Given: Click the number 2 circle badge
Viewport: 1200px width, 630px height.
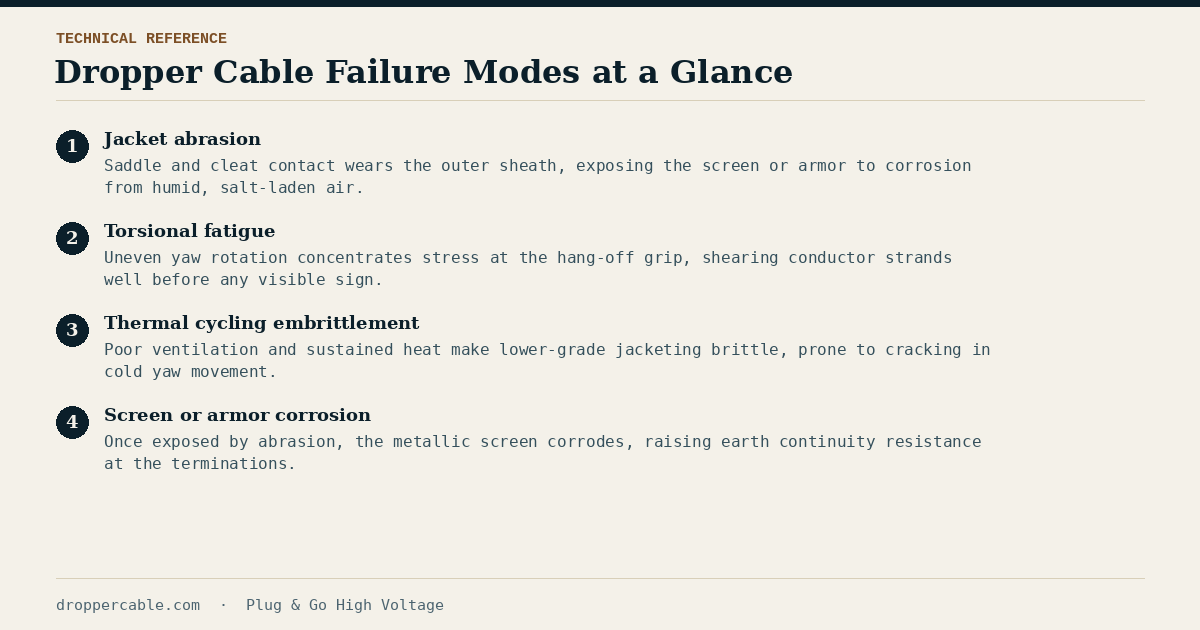Looking at the screenshot, I should tap(72, 239).
